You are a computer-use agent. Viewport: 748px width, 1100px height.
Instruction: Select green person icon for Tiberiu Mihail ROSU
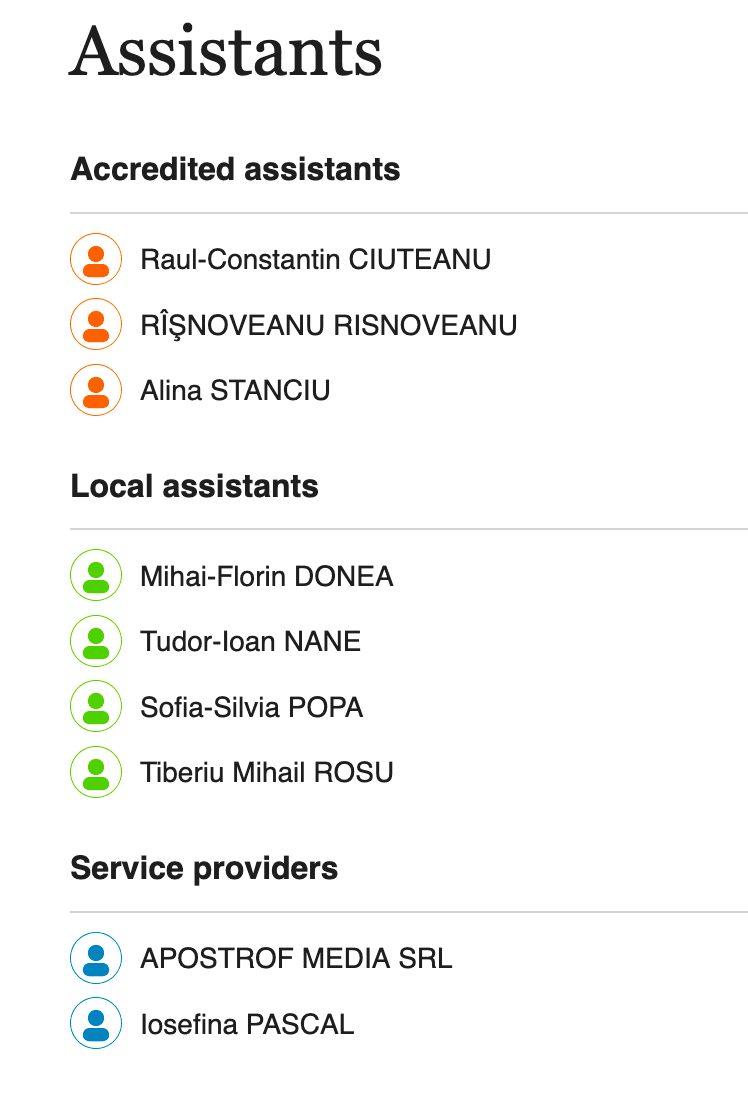(x=96, y=772)
